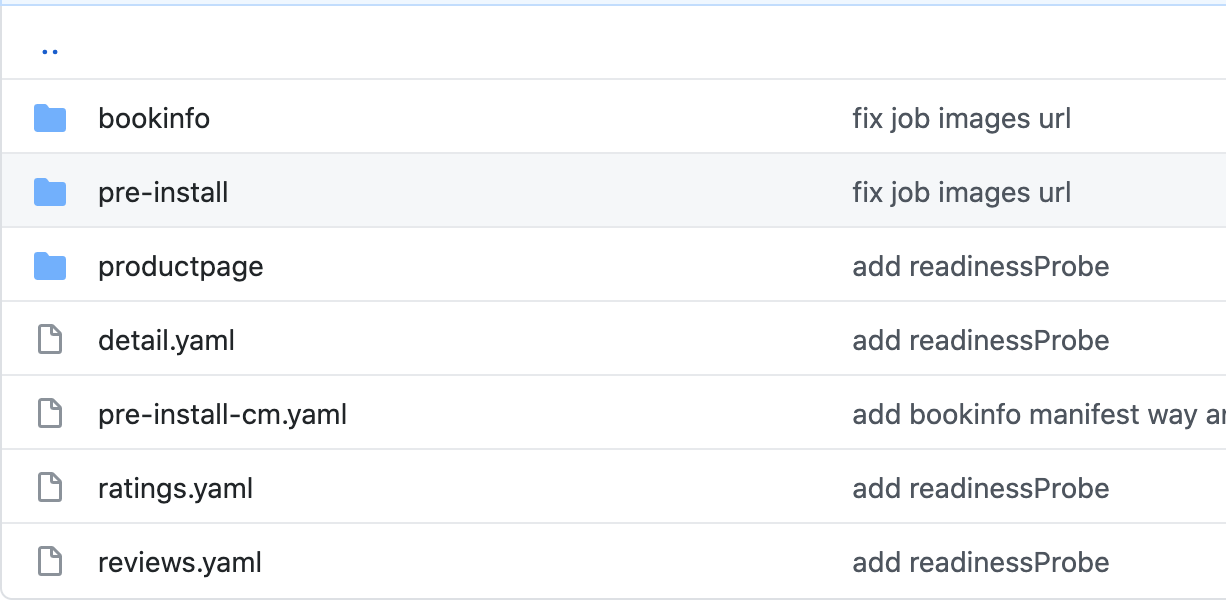Click the ratings.yaml file icon

[50, 488]
